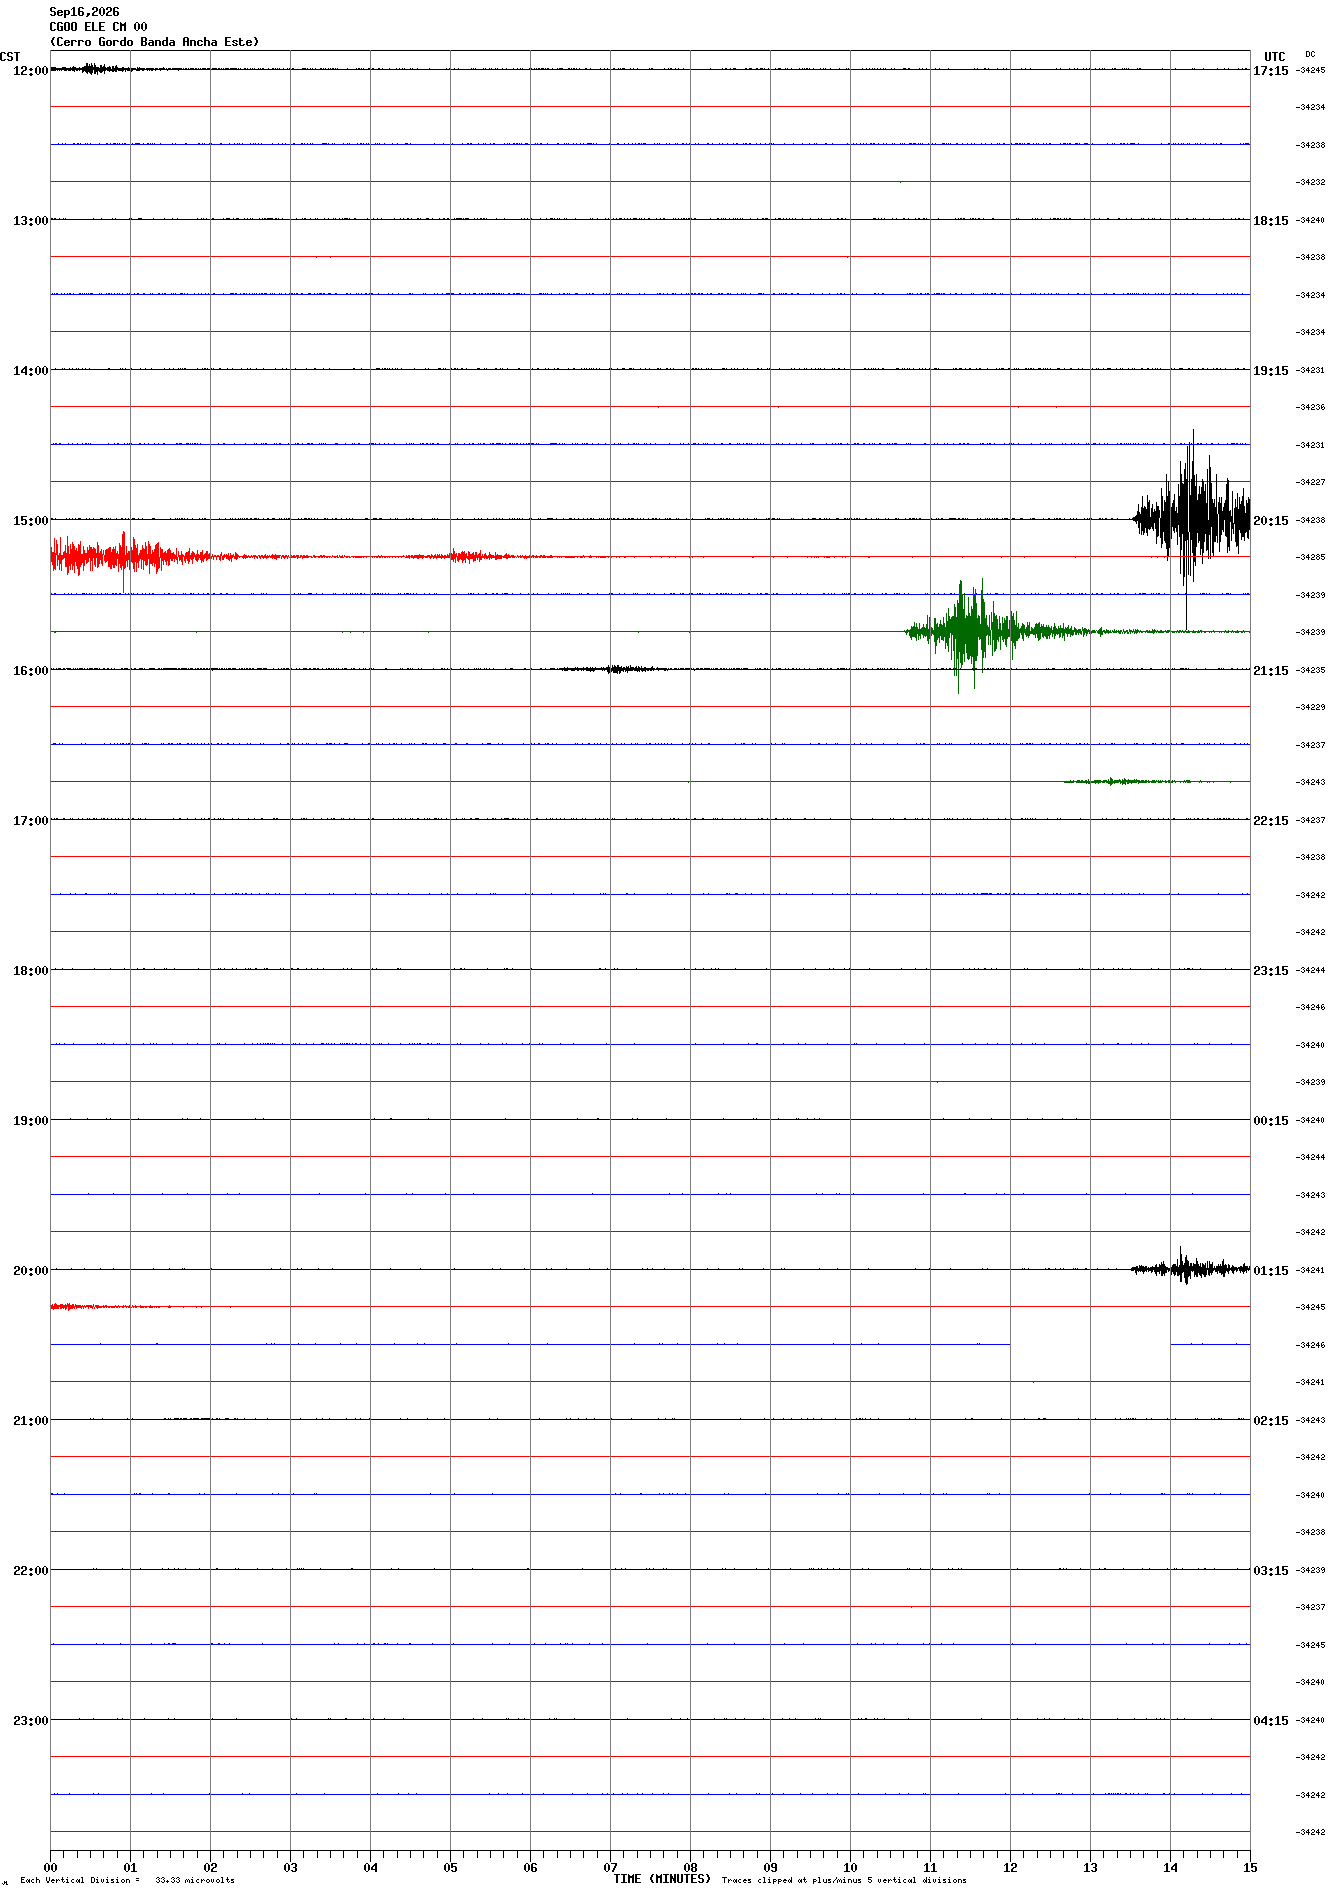Click the vertical division scale note at bottom
The width and height of the screenshot is (1330, 1894).
pyautogui.click(x=127, y=1880)
